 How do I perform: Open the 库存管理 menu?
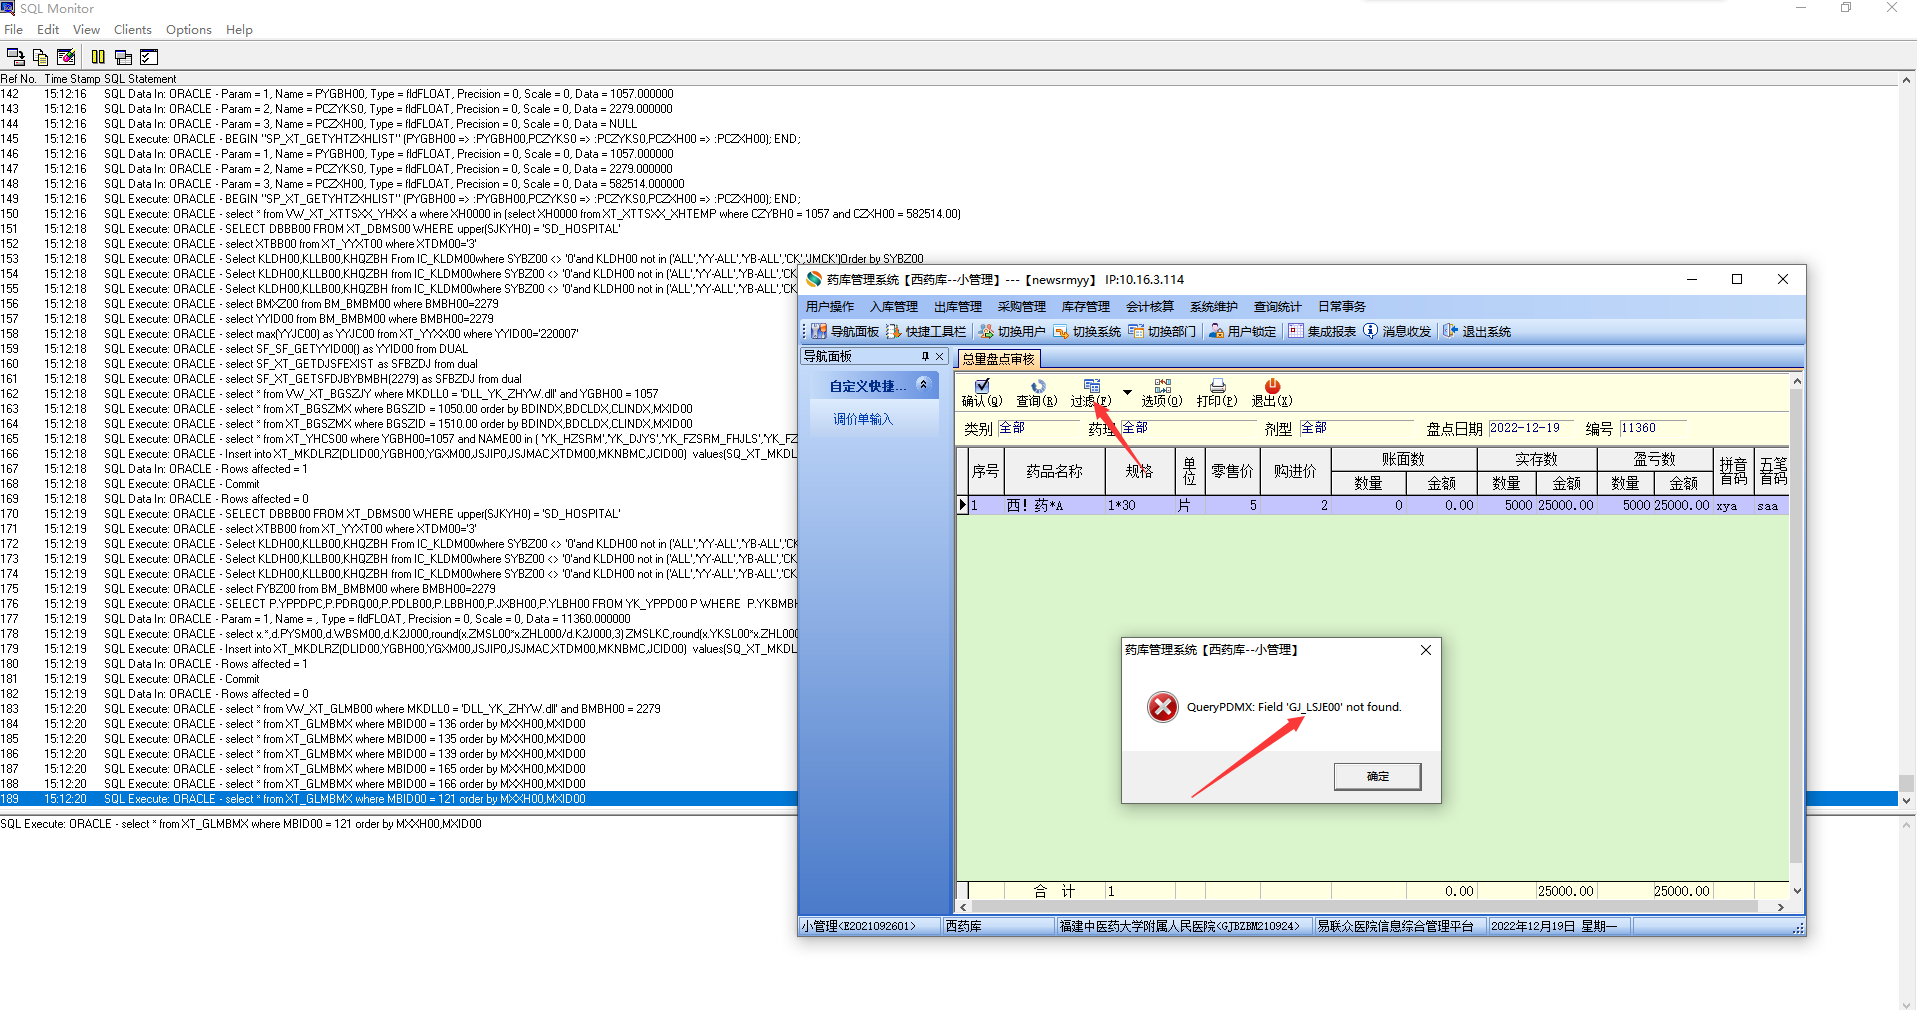1086,307
